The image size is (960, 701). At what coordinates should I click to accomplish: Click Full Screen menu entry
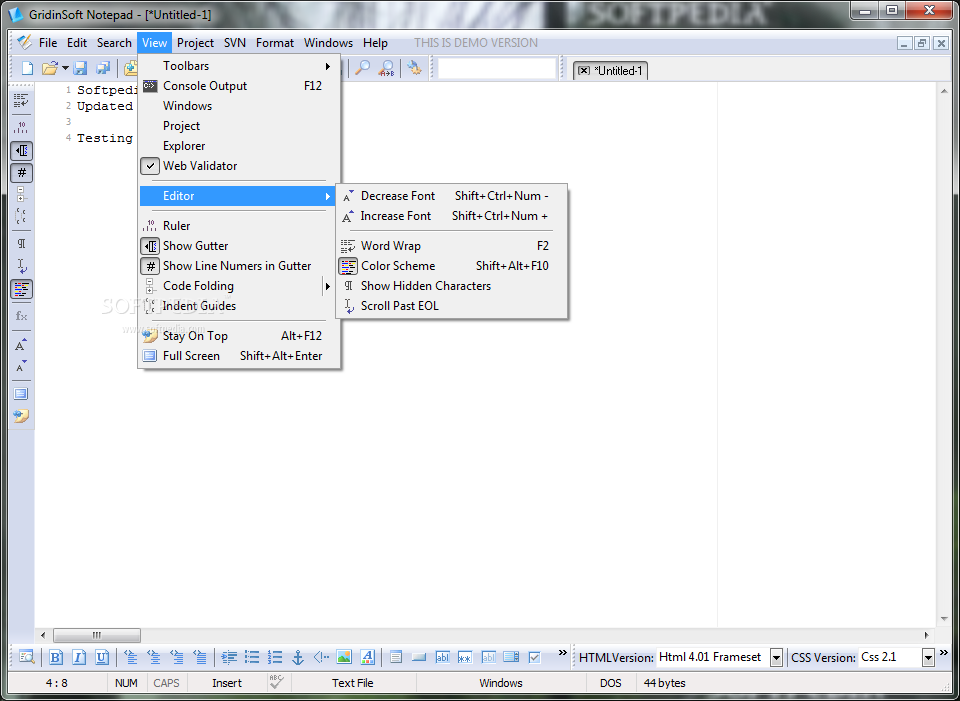(x=239, y=356)
